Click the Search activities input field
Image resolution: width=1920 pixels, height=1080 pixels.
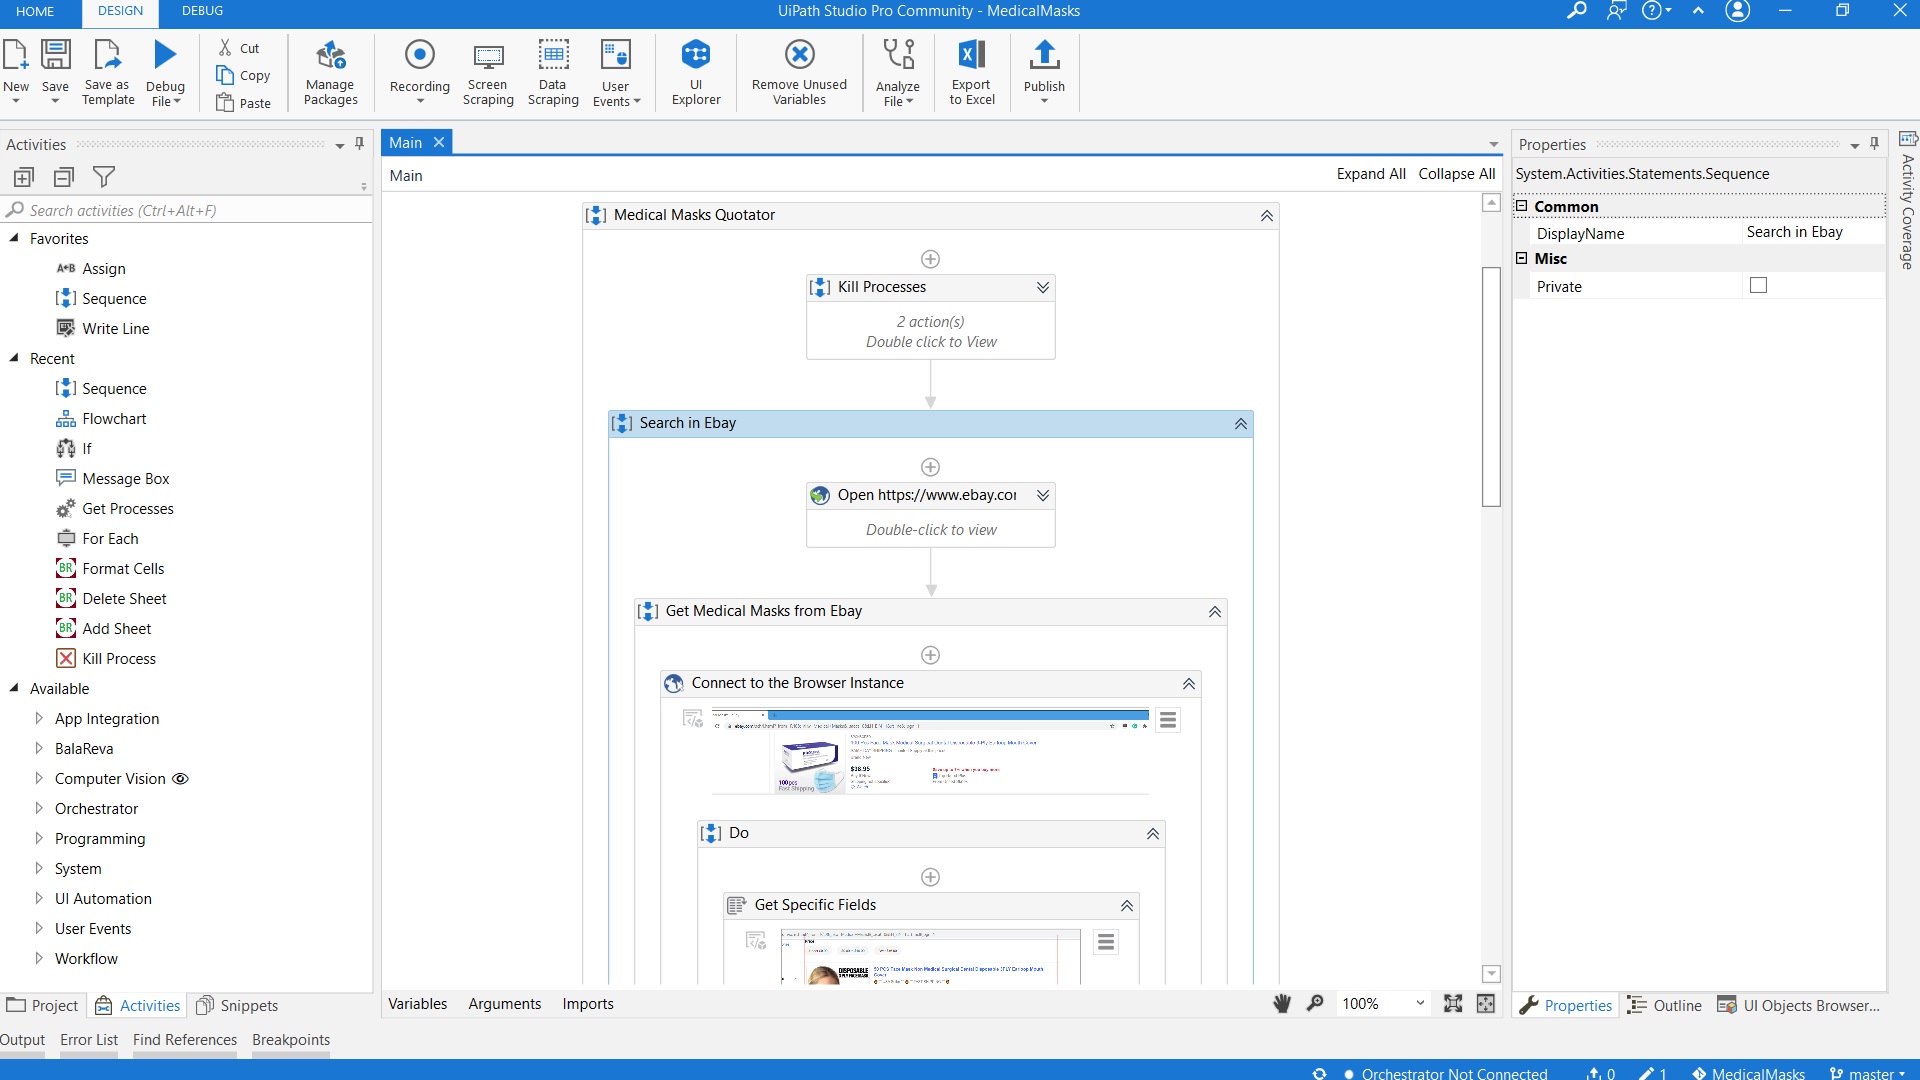point(186,210)
